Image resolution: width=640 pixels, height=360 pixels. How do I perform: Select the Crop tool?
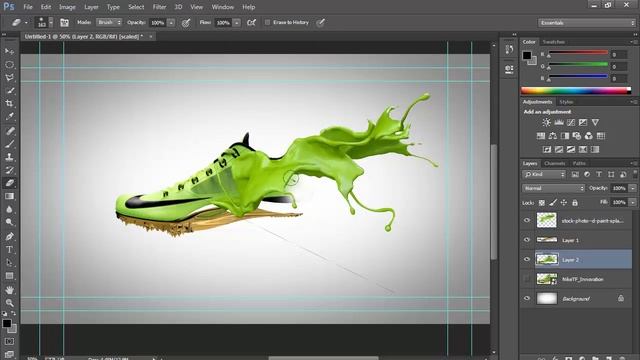(9, 103)
